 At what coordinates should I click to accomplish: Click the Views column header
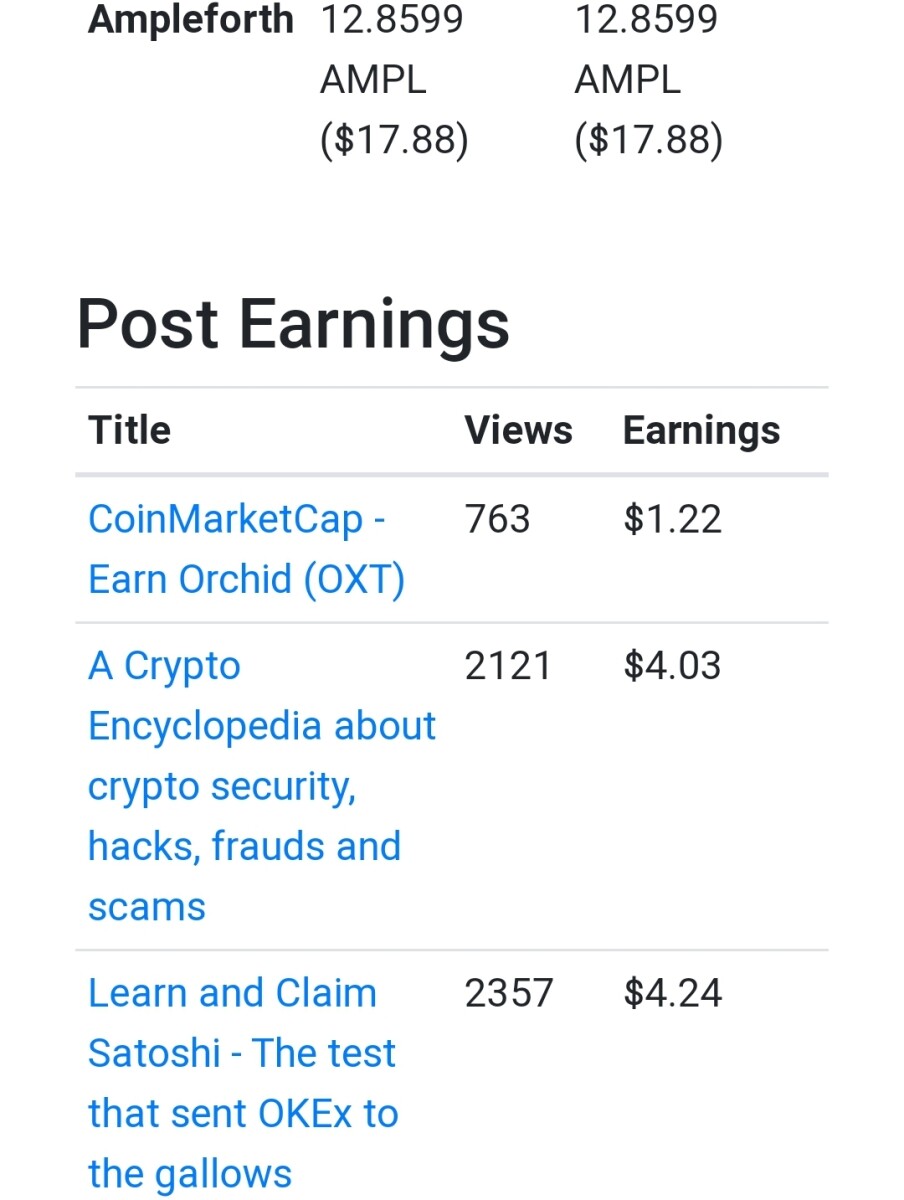518,431
